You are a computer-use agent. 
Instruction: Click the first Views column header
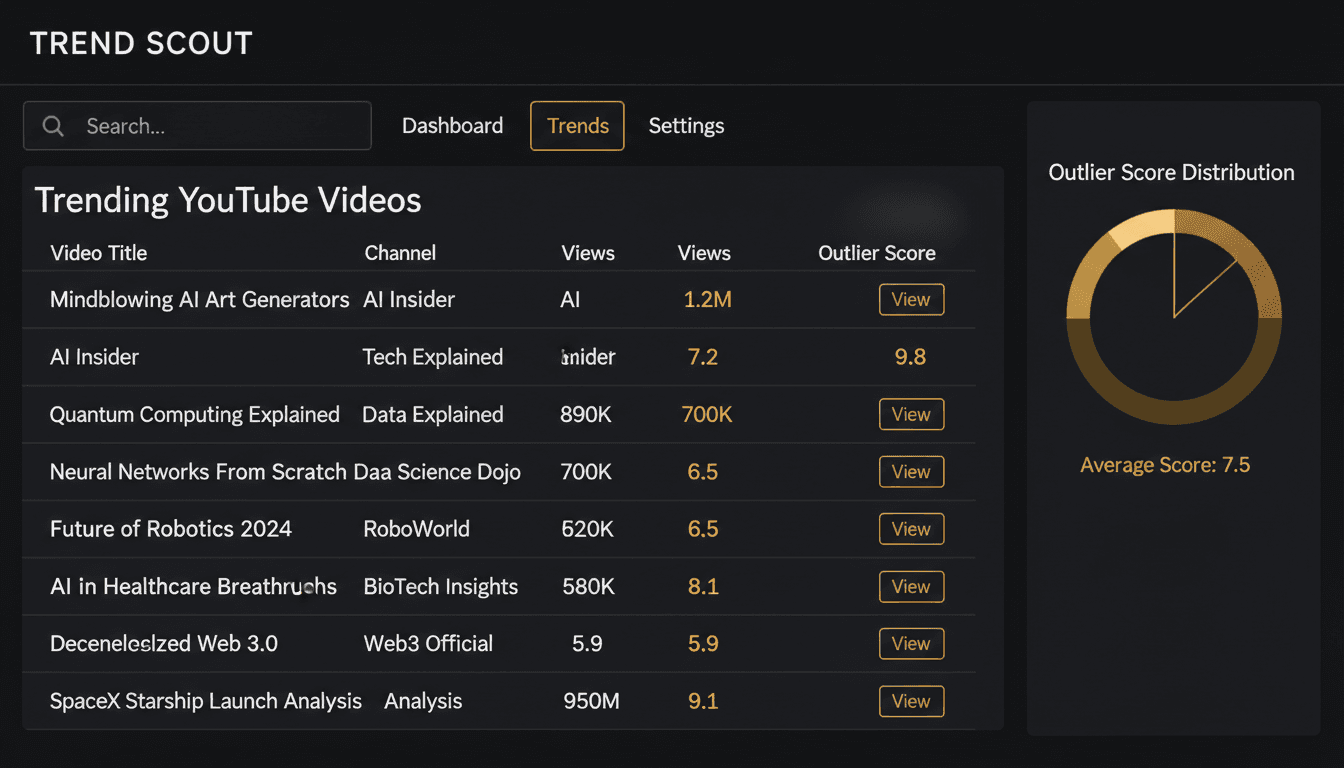pos(588,253)
